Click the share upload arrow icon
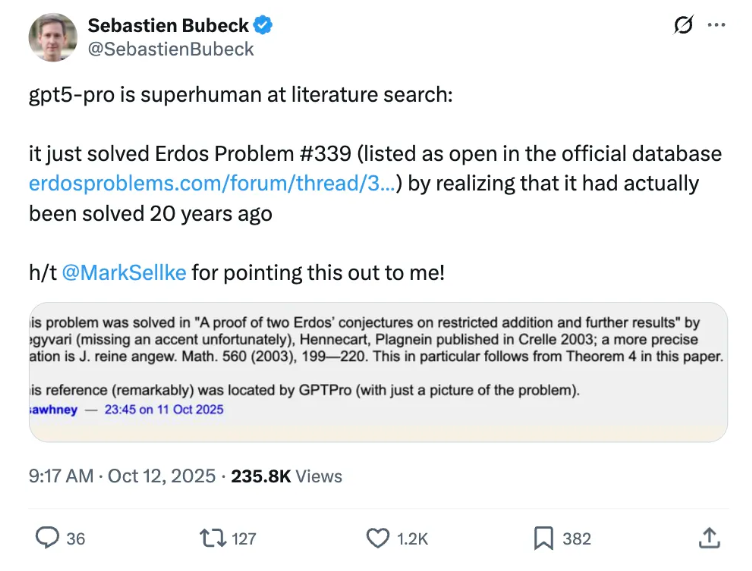752x571 pixels. pos(709,537)
